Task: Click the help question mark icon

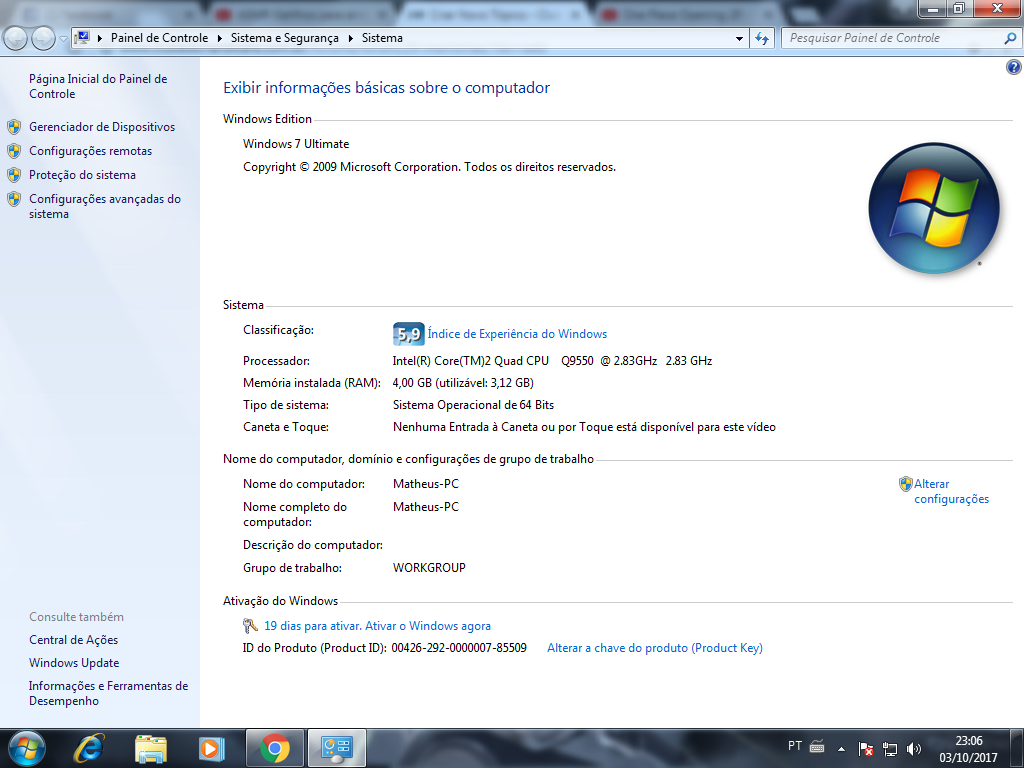Action: pyautogui.click(x=1014, y=67)
